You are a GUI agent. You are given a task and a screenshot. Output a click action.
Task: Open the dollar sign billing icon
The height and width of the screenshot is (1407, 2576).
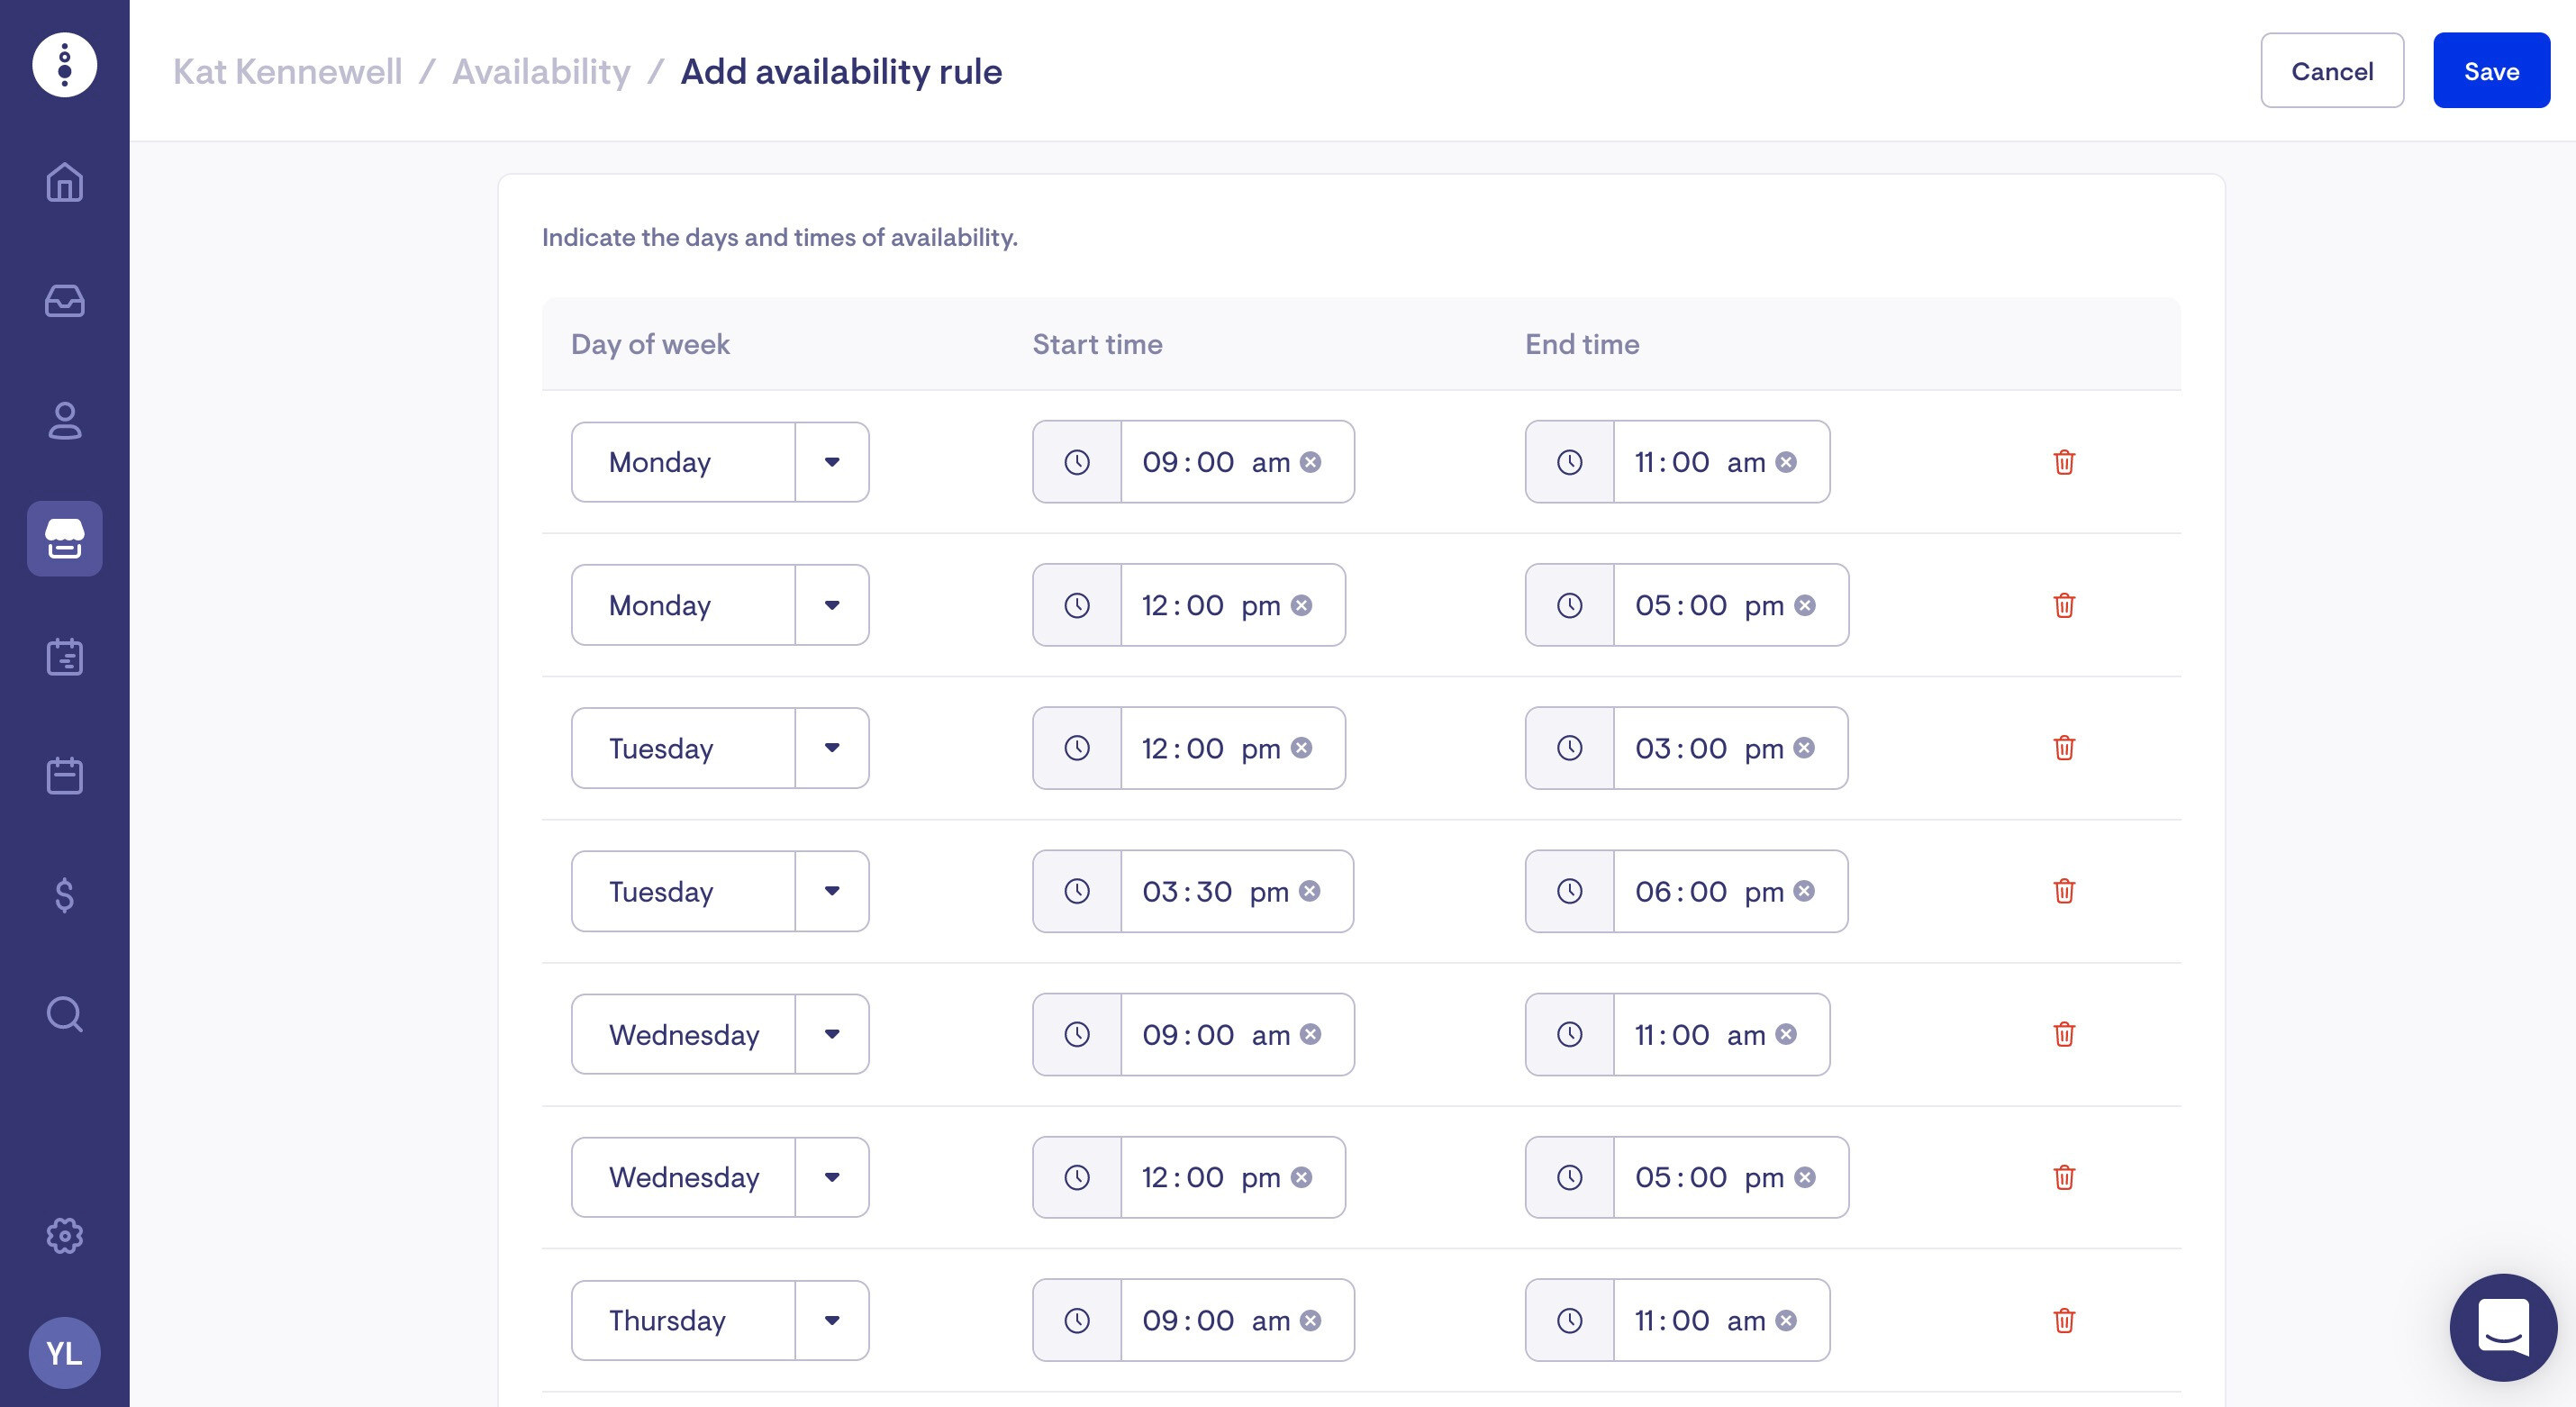pos(64,895)
